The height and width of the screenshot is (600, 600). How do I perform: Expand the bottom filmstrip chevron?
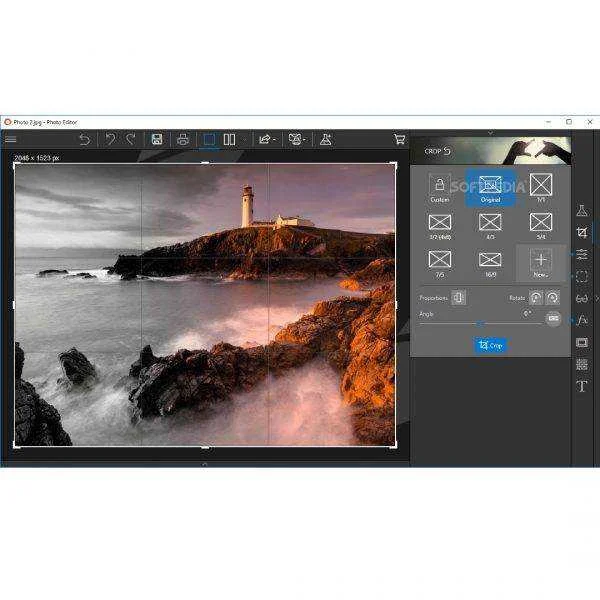coord(204,464)
